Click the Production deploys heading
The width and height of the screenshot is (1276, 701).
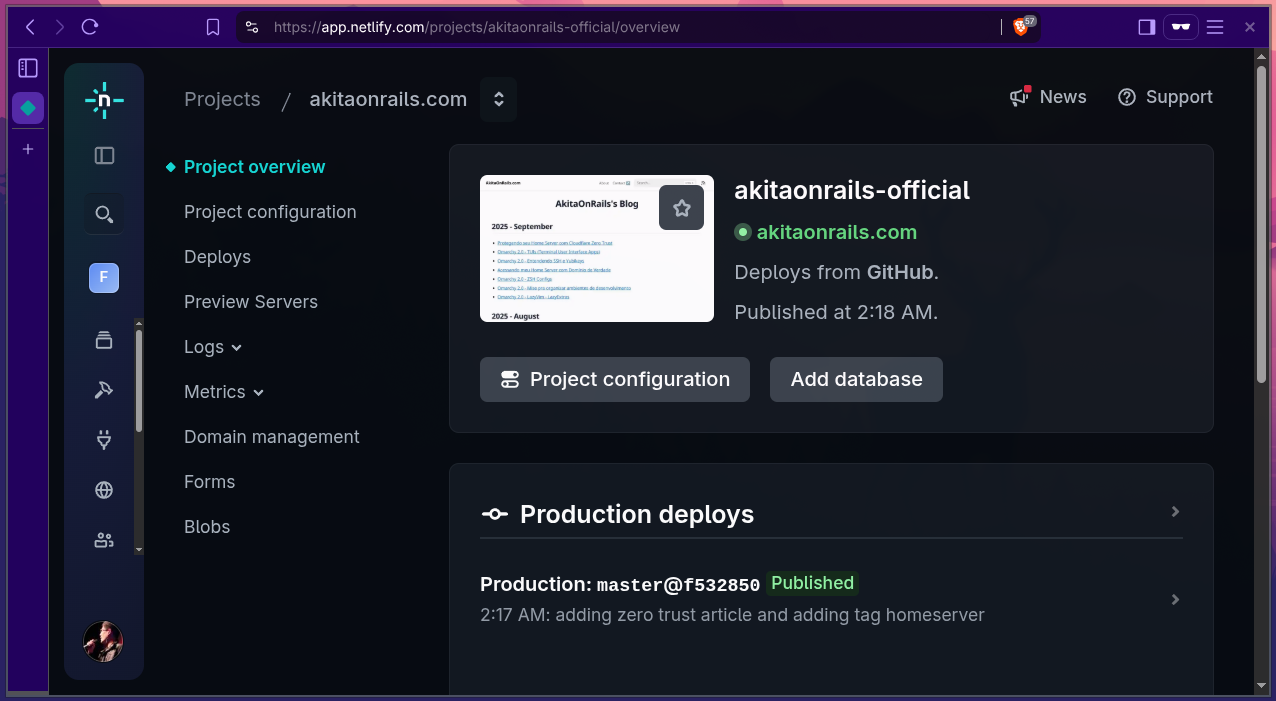pos(637,514)
